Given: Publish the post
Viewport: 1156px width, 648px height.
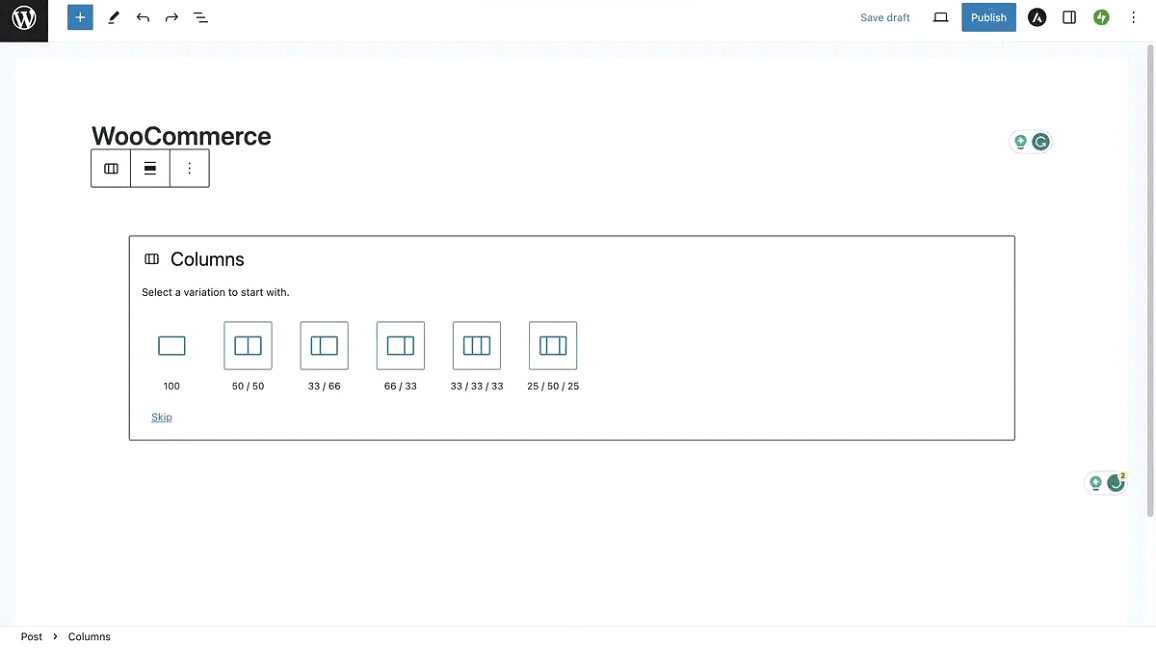Looking at the screenshot, I should pos(989,18).
